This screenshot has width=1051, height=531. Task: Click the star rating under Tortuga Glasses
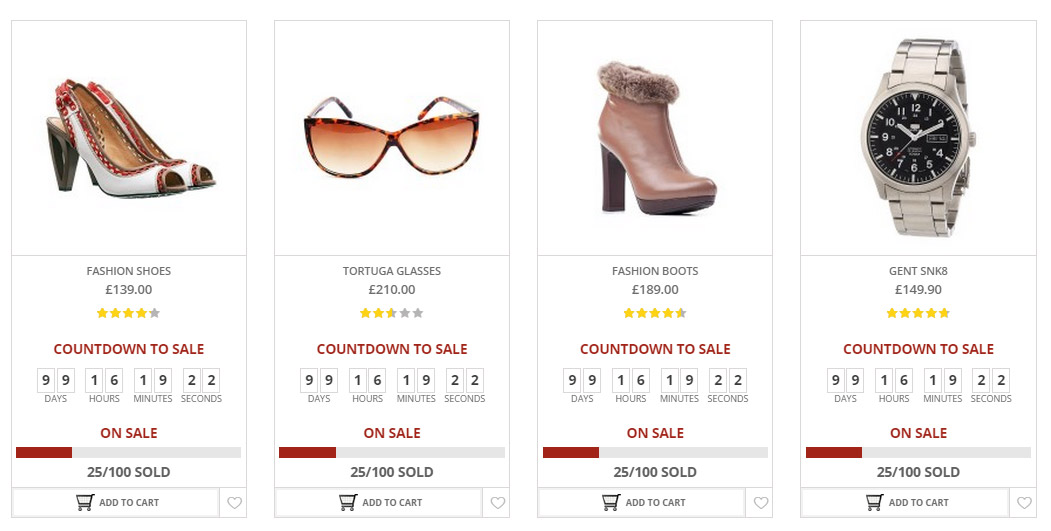coord(391,313)
